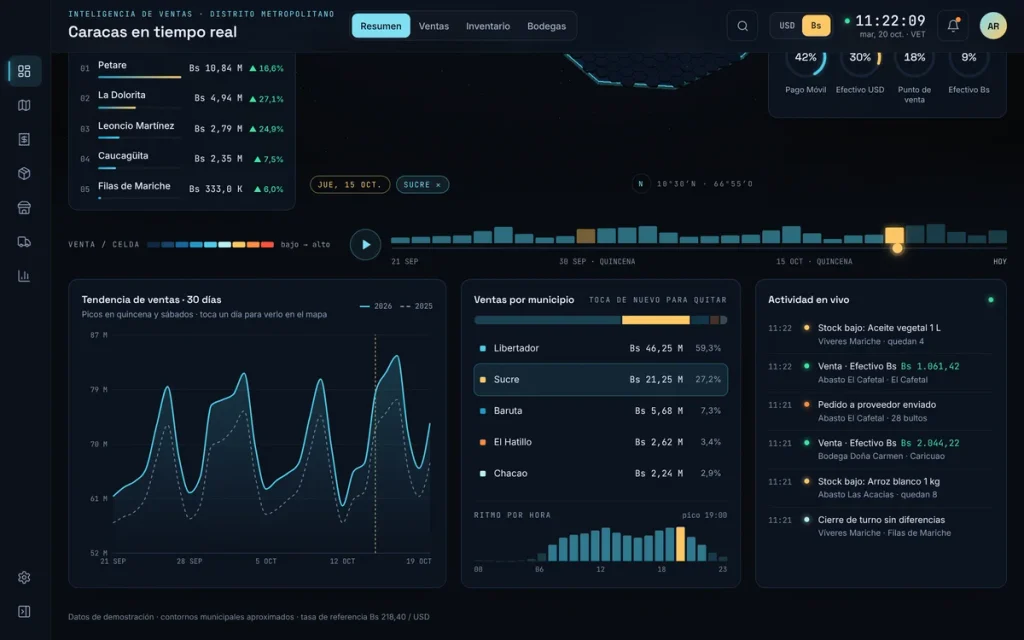This screenshot has height=640, width=1024.
Task: Click the 2025 legend entry
Action: (x=416, y=306)
